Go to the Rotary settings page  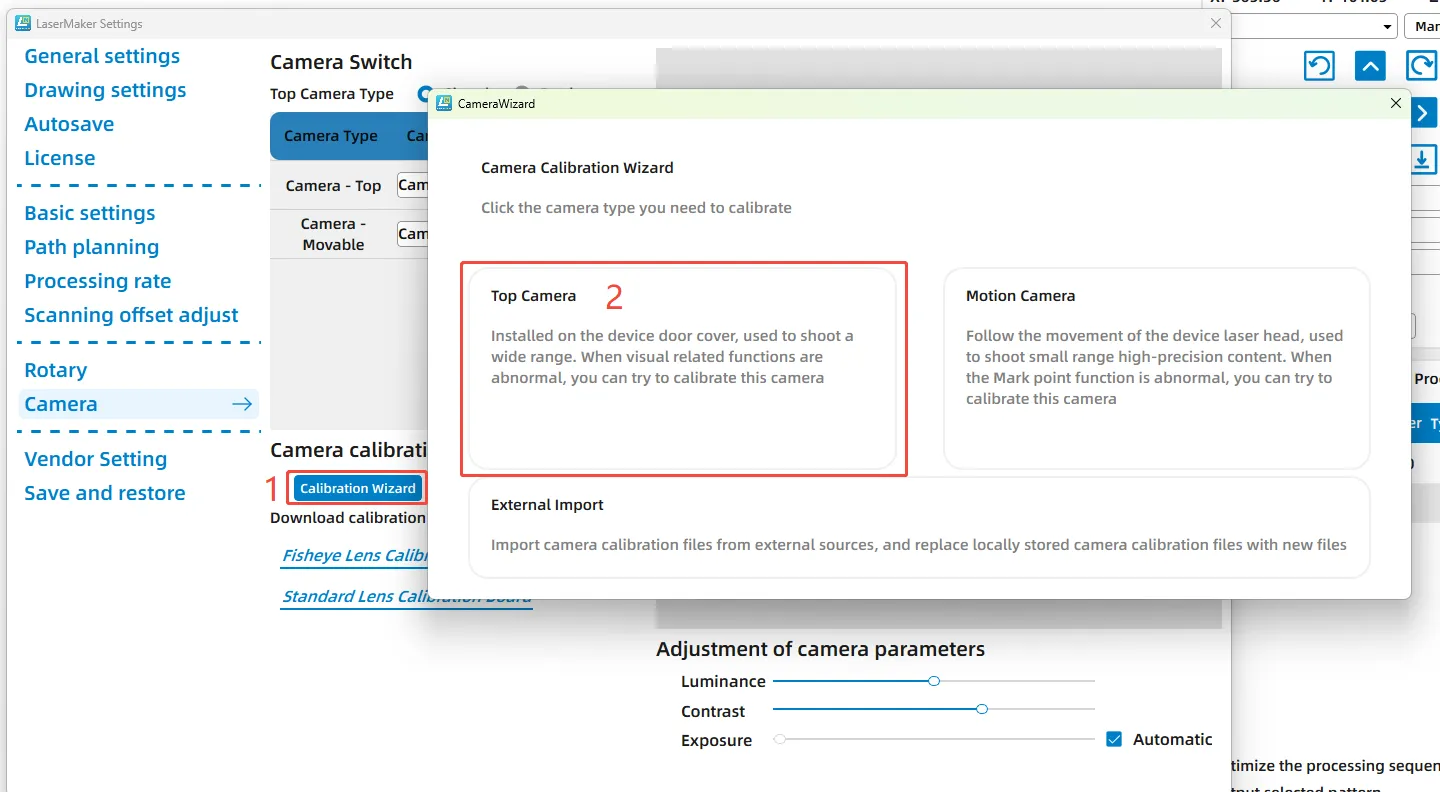click(56, 370)
